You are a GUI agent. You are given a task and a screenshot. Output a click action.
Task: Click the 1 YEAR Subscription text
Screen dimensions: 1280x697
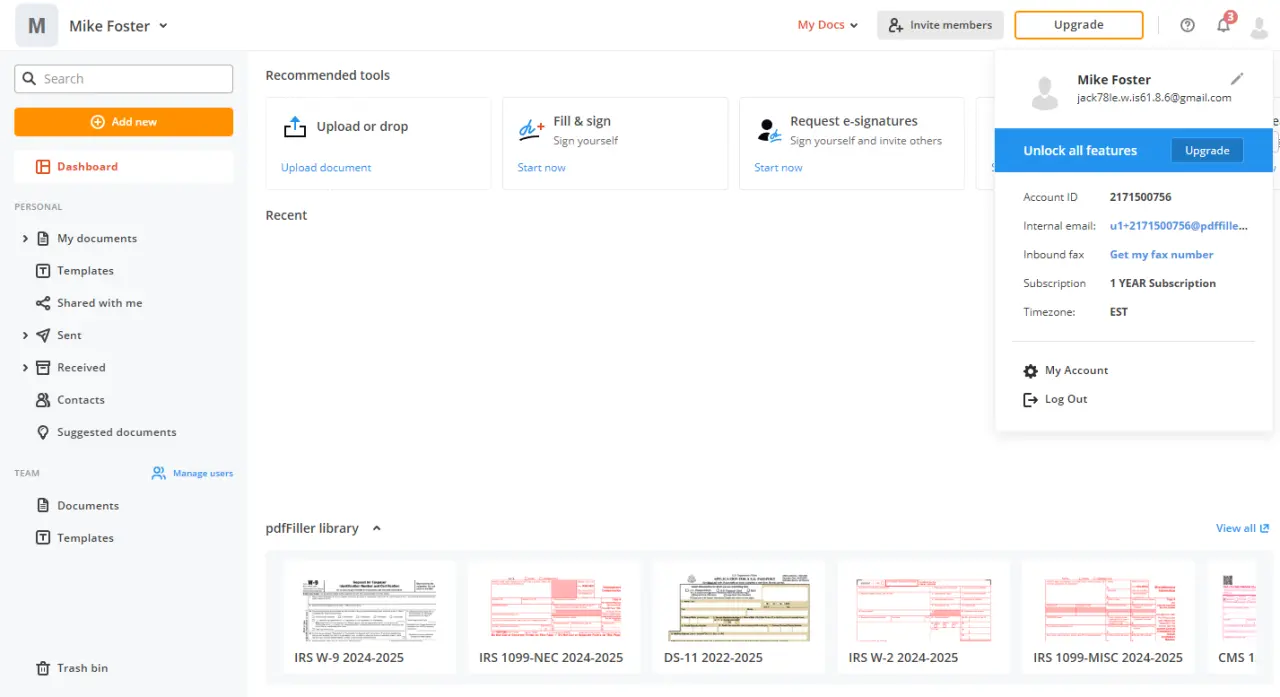pyautogui.click(x=1163, y=284)
